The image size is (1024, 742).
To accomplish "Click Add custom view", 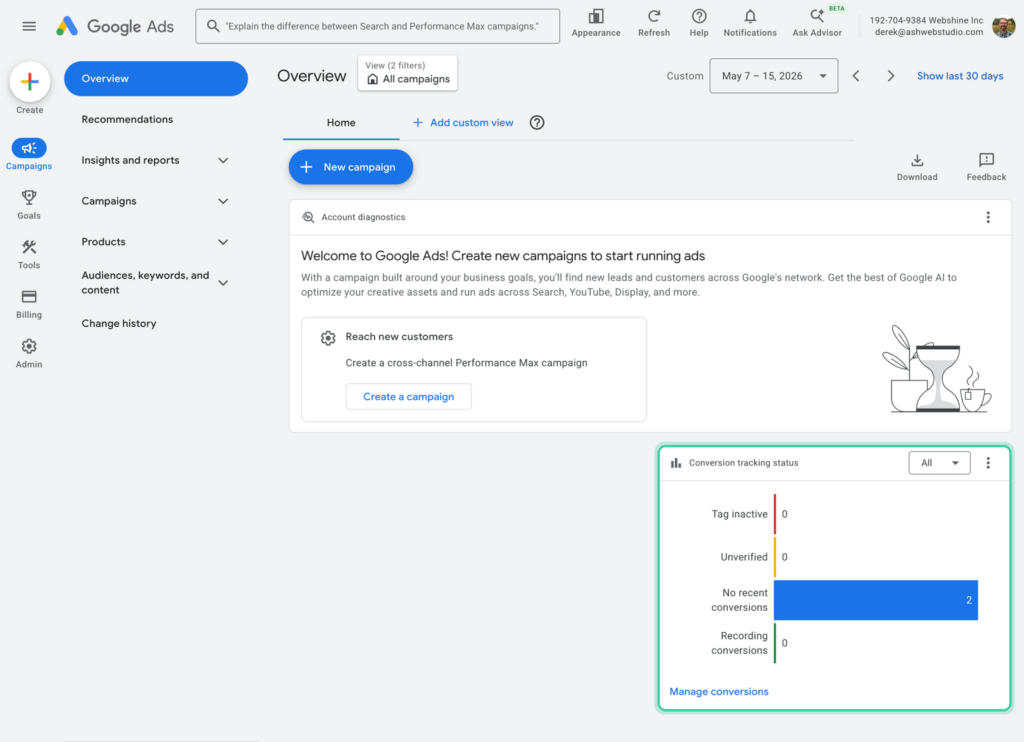I will tap(463, 123).
